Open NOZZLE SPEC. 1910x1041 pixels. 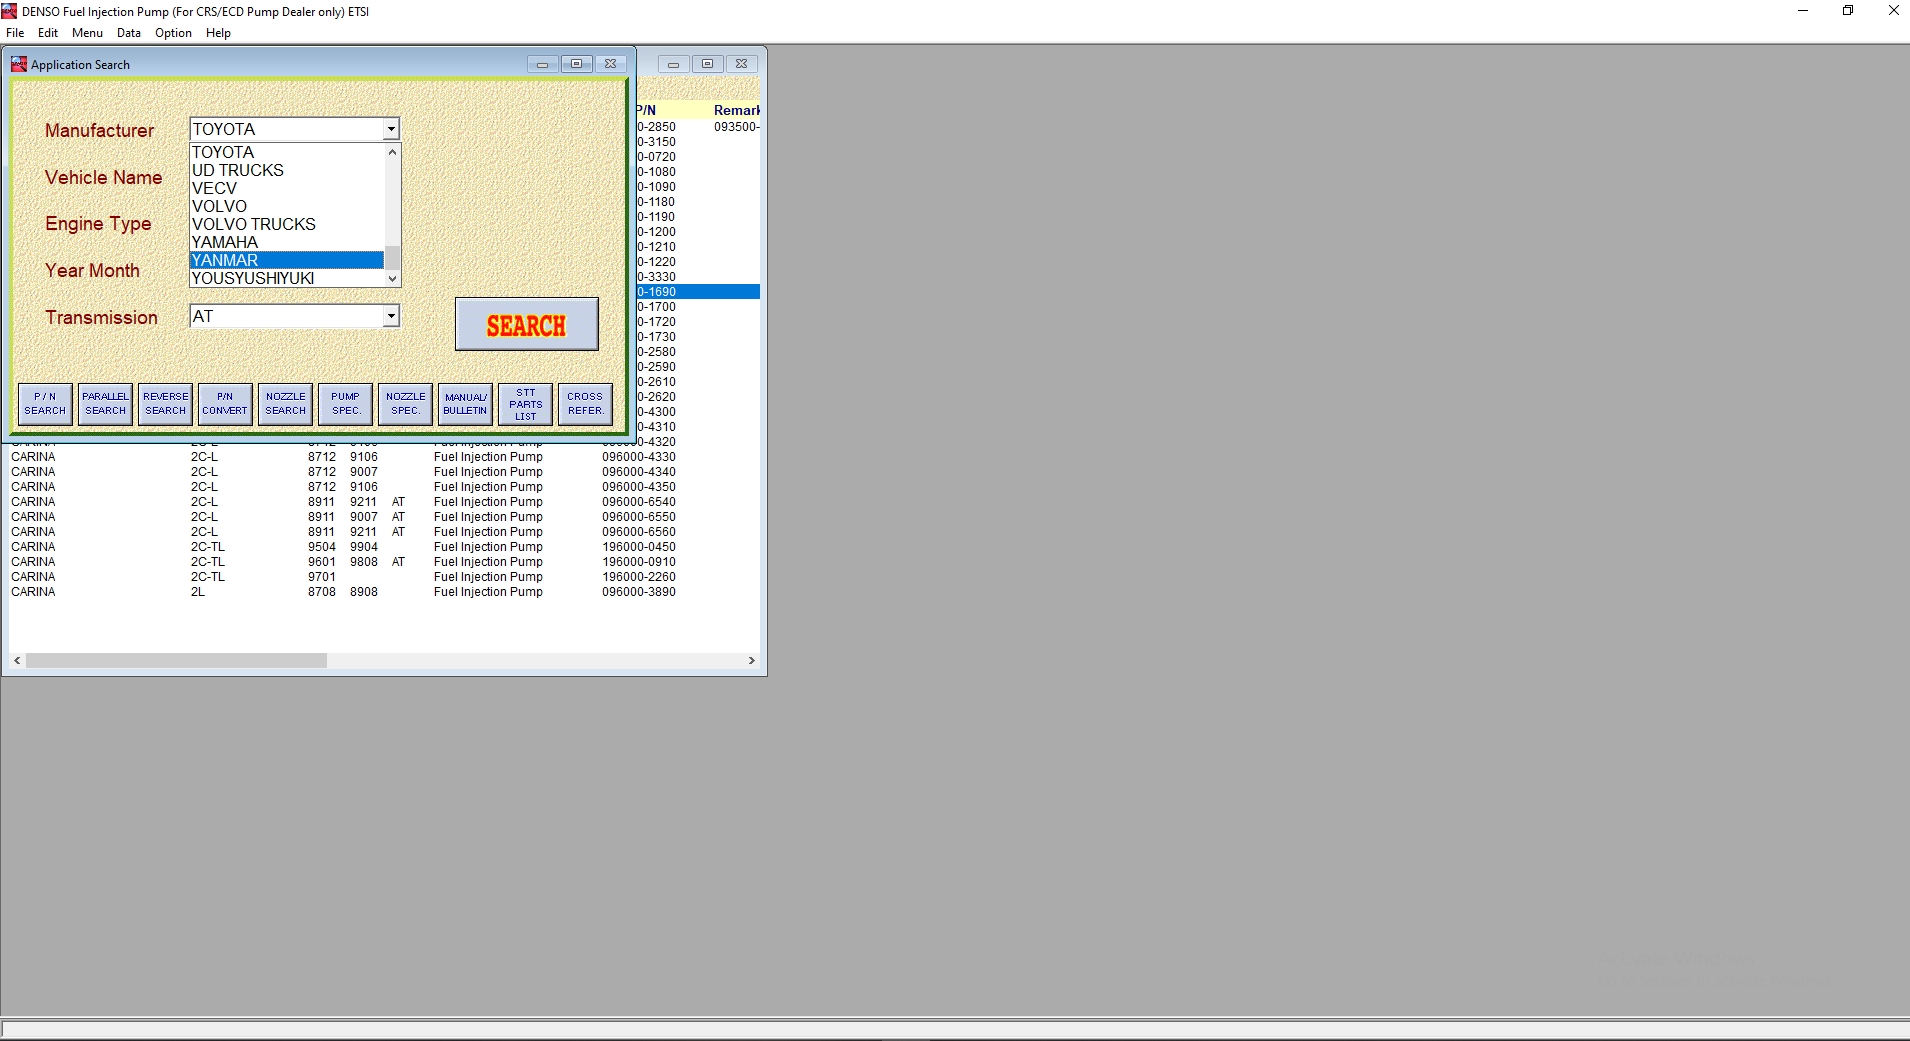coord(405,404)
